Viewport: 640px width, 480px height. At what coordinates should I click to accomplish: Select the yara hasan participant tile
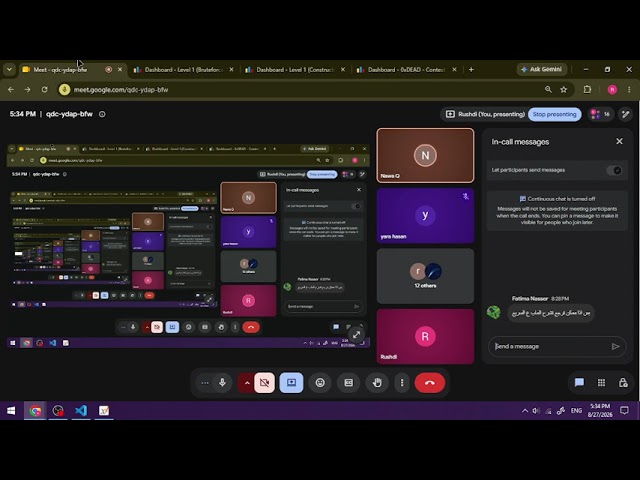425,216
